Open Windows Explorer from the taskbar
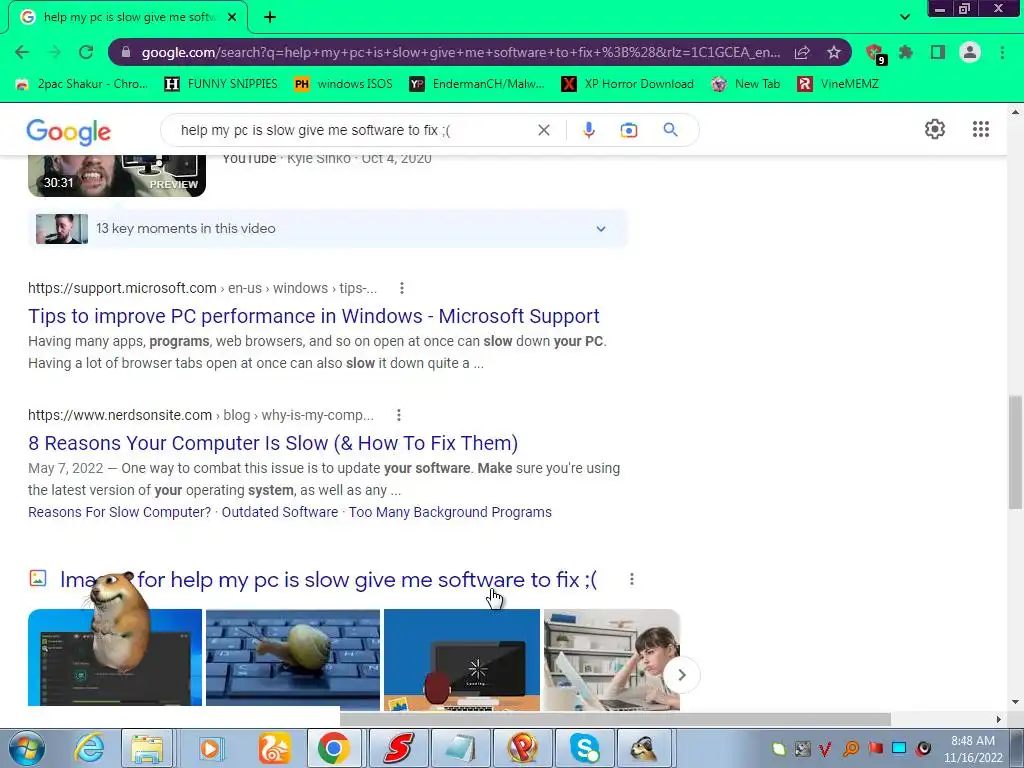 (147, 748)
